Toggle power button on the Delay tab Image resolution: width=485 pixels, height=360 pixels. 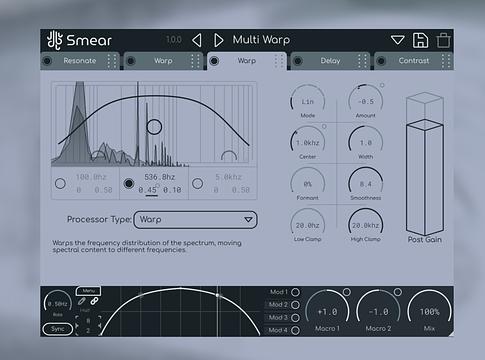click(x=298, y=61)
